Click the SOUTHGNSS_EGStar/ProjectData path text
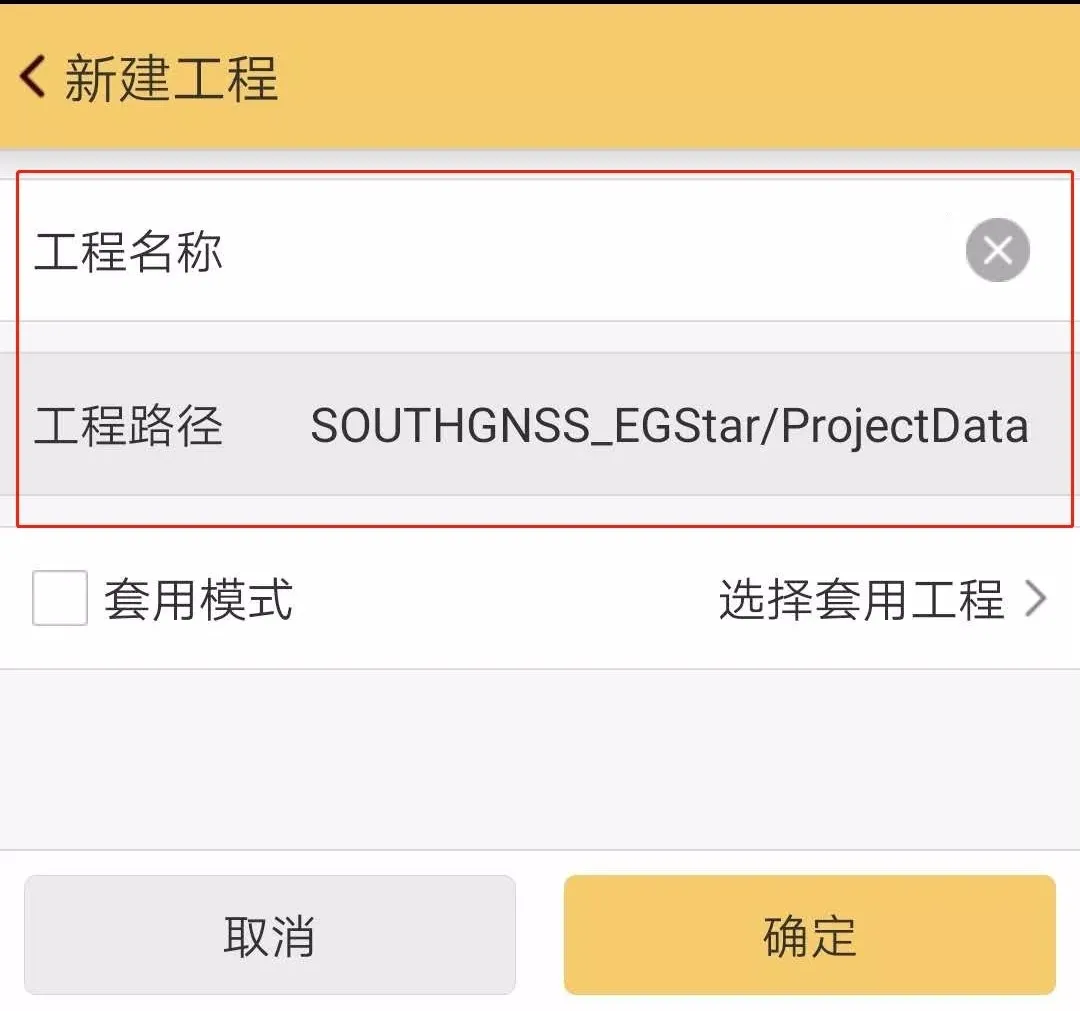This screenshot has height=1011, width=1080. (x=669, y=424)
